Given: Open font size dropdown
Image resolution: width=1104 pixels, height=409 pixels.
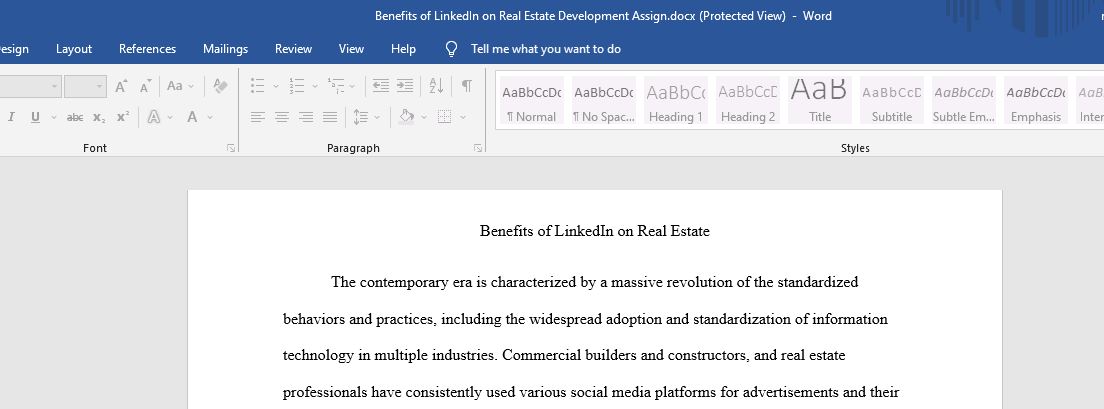Looking at the screenshot, I should pos(99,87).
